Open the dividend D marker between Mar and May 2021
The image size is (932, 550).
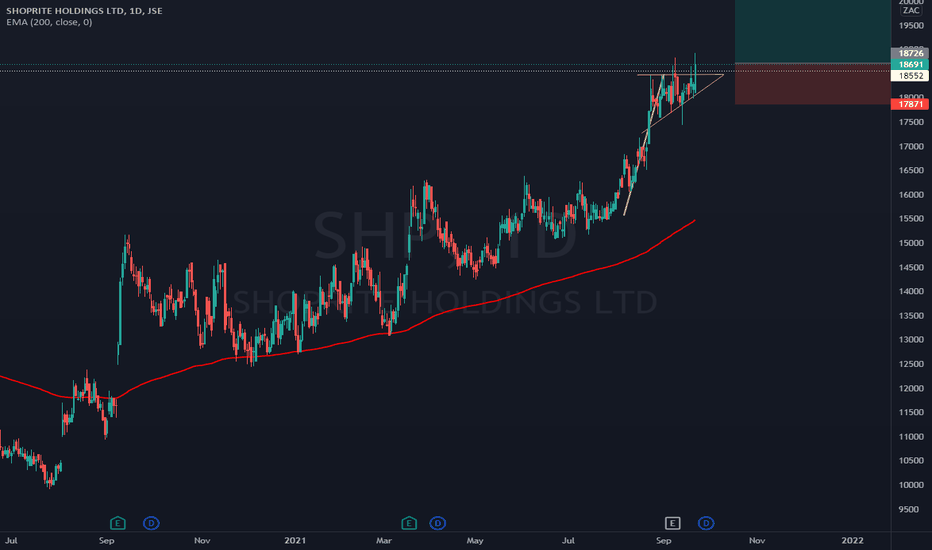click(437, 523)
